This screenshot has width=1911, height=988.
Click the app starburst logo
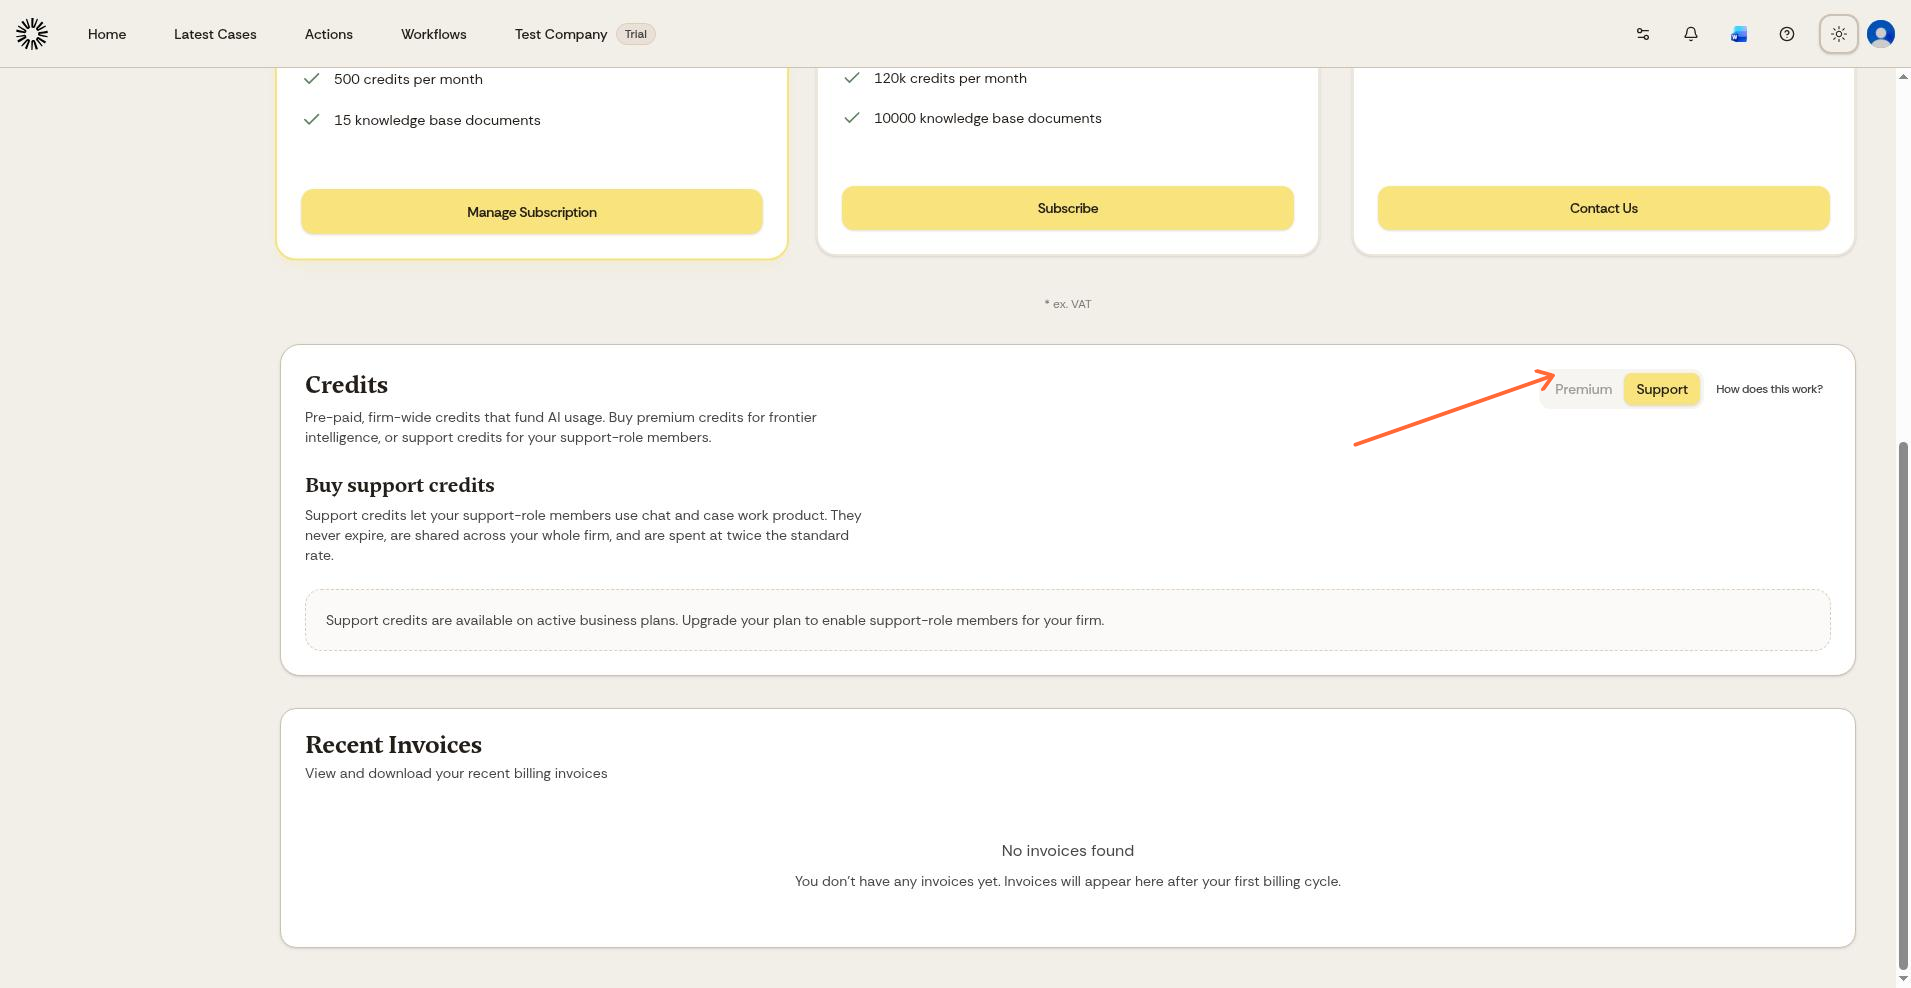(x=32, y=34)
